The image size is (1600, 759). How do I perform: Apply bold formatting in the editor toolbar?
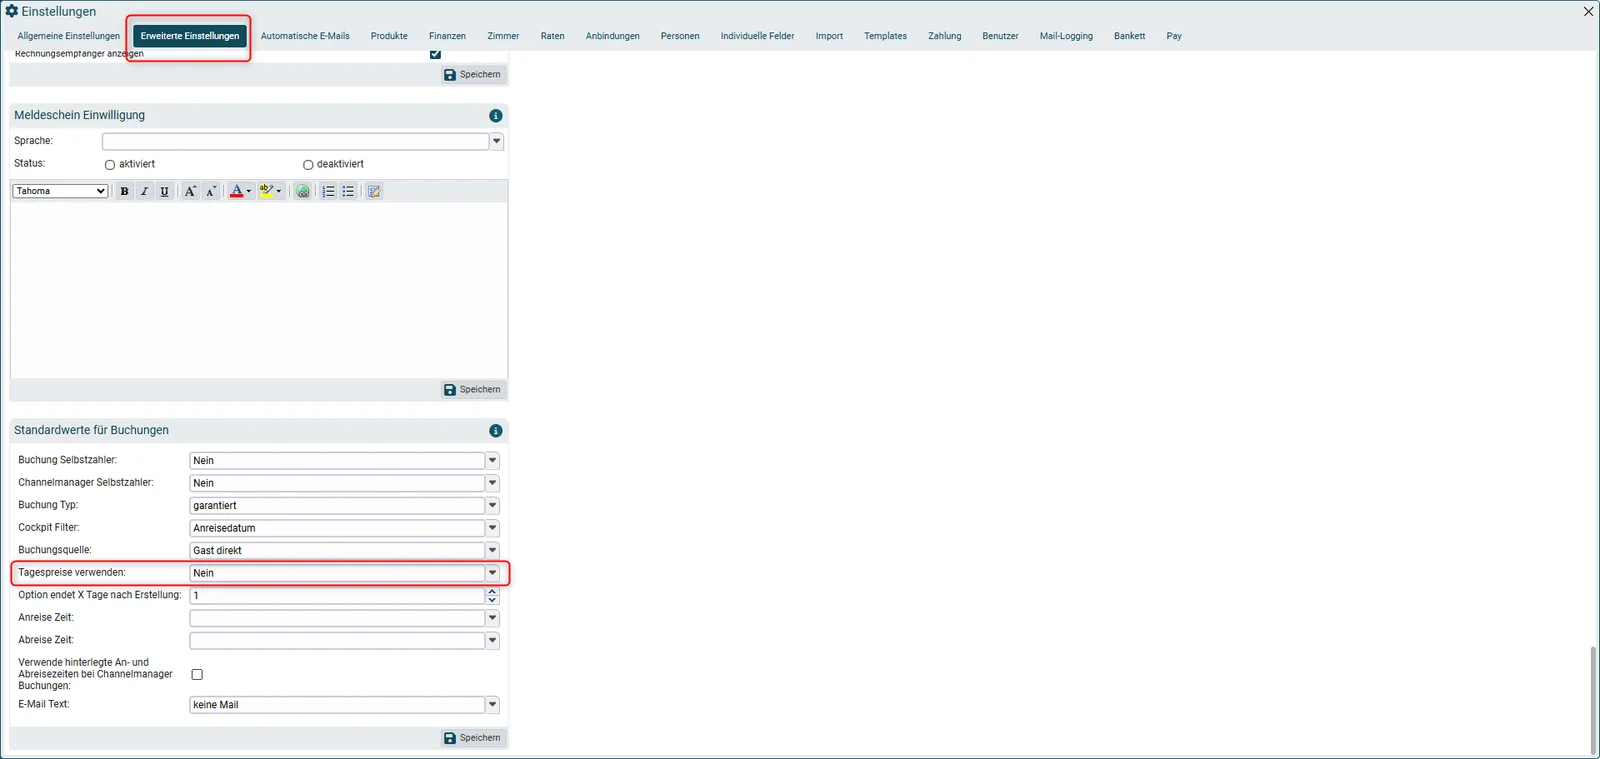124,191
